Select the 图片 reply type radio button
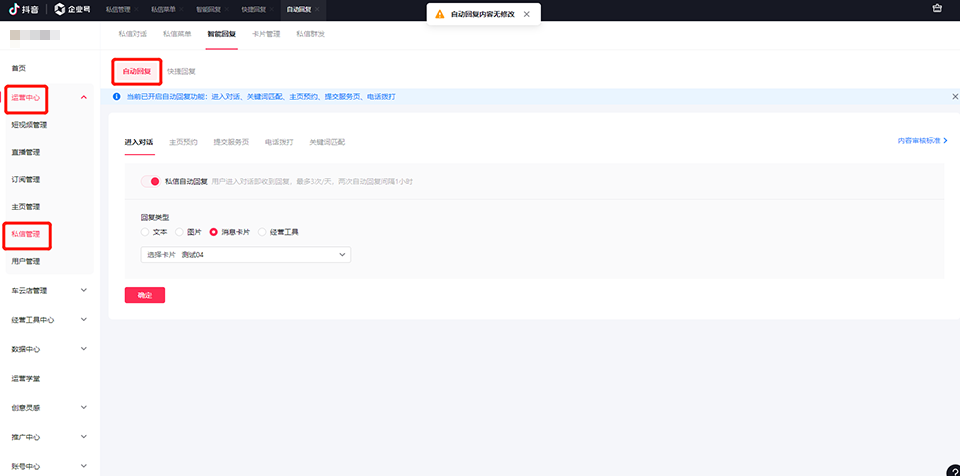 [x=179, y=232]
